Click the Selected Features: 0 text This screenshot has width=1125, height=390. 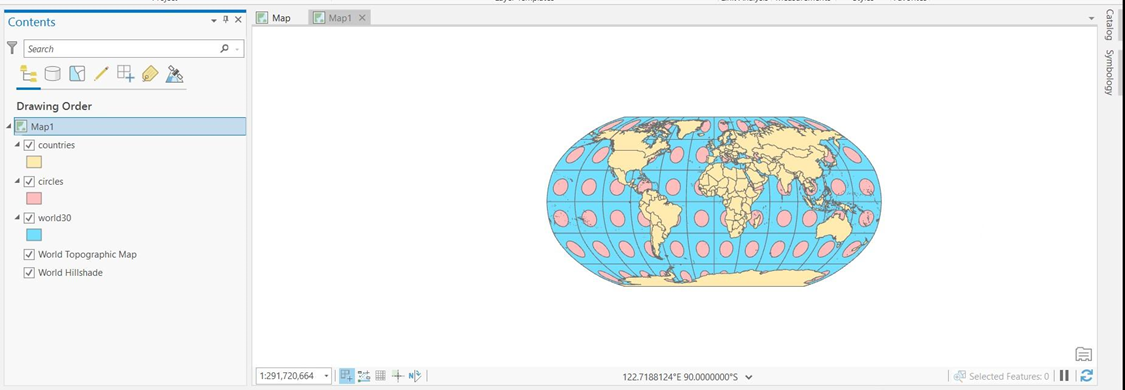[1009, 376]
